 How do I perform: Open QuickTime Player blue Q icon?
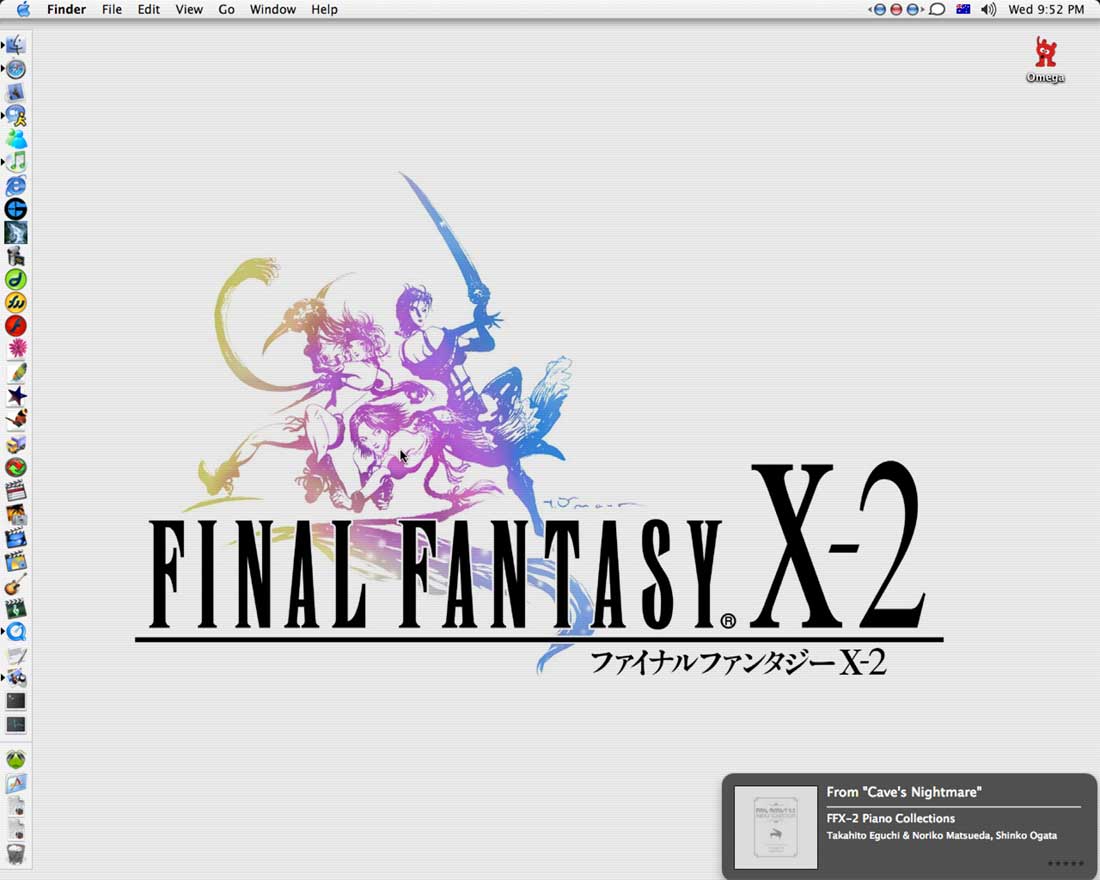coord(15,632)
